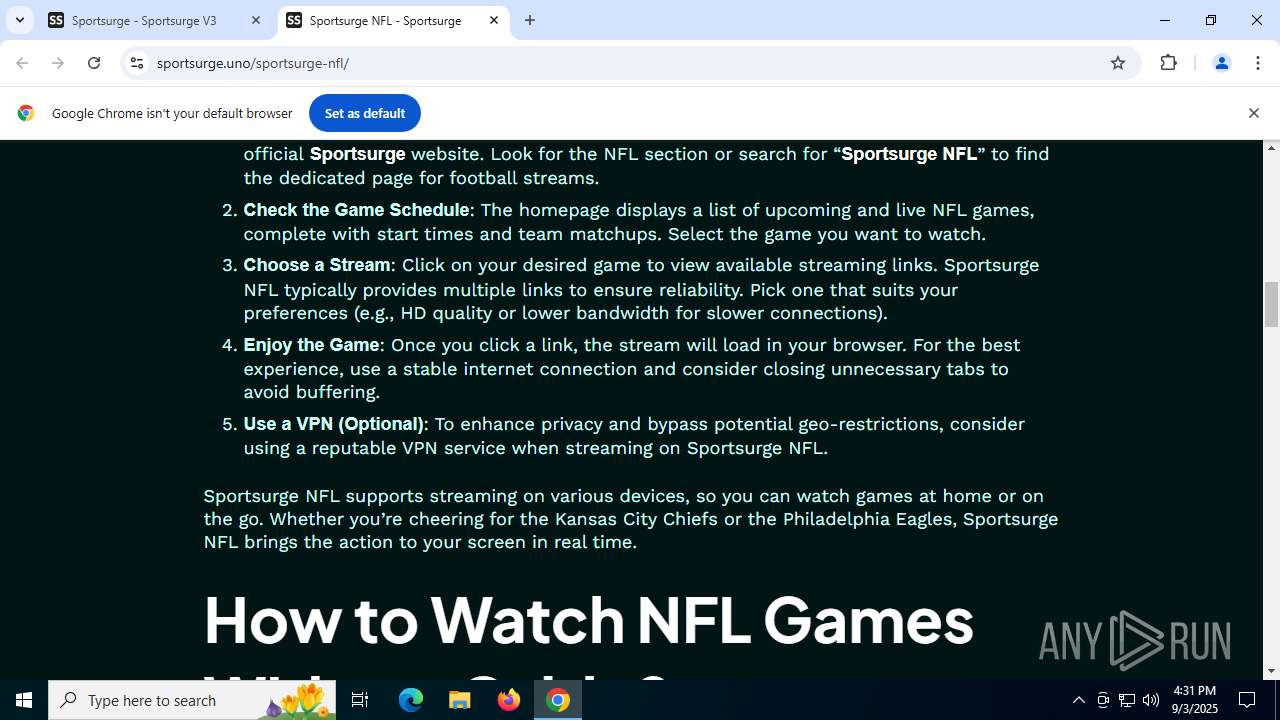The width and height of the screenshot is (1280, 720).
Task: View site information icon
Action: click(137, 63)
